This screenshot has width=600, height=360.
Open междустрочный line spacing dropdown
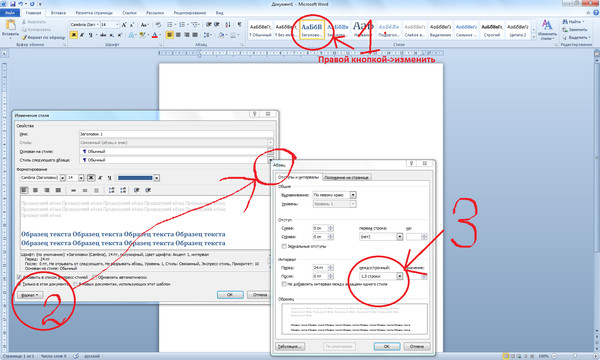[399, 276]
